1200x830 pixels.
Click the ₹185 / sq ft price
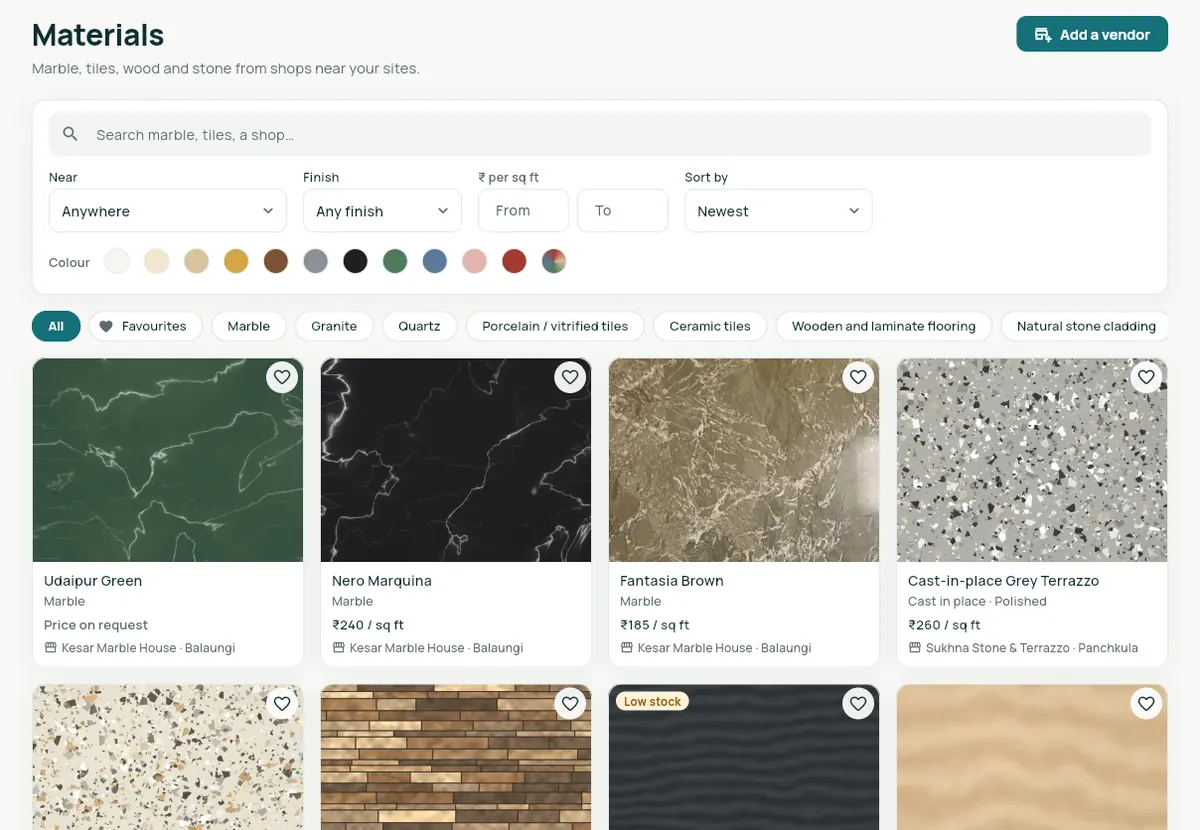tap(655, 625)
